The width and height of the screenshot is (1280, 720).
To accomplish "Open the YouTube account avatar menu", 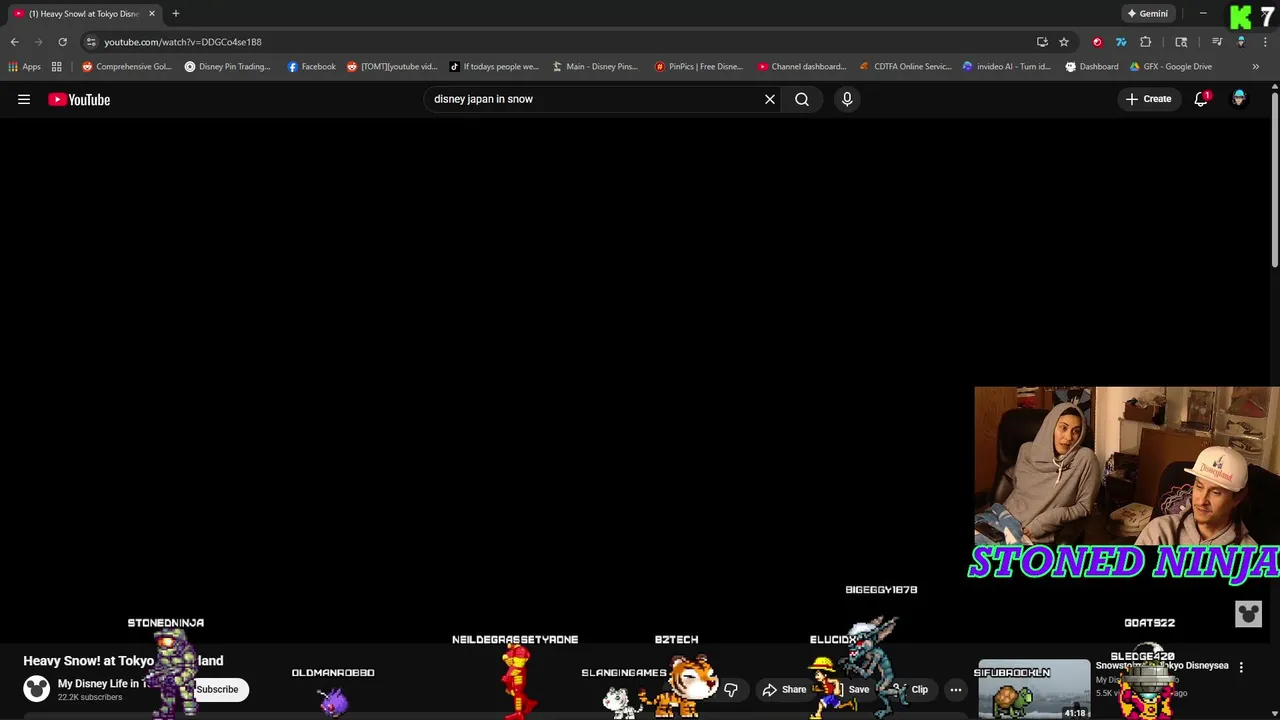I will point(1239,99).
